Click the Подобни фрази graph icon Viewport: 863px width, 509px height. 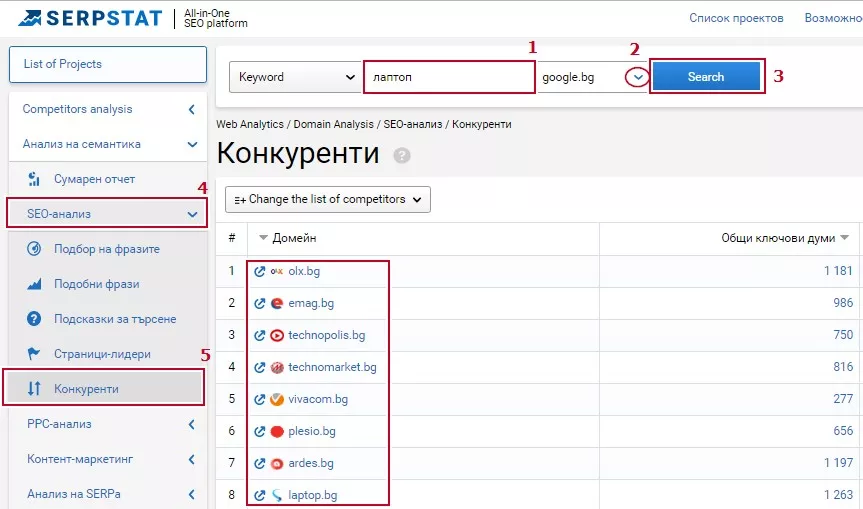(34, 284)
